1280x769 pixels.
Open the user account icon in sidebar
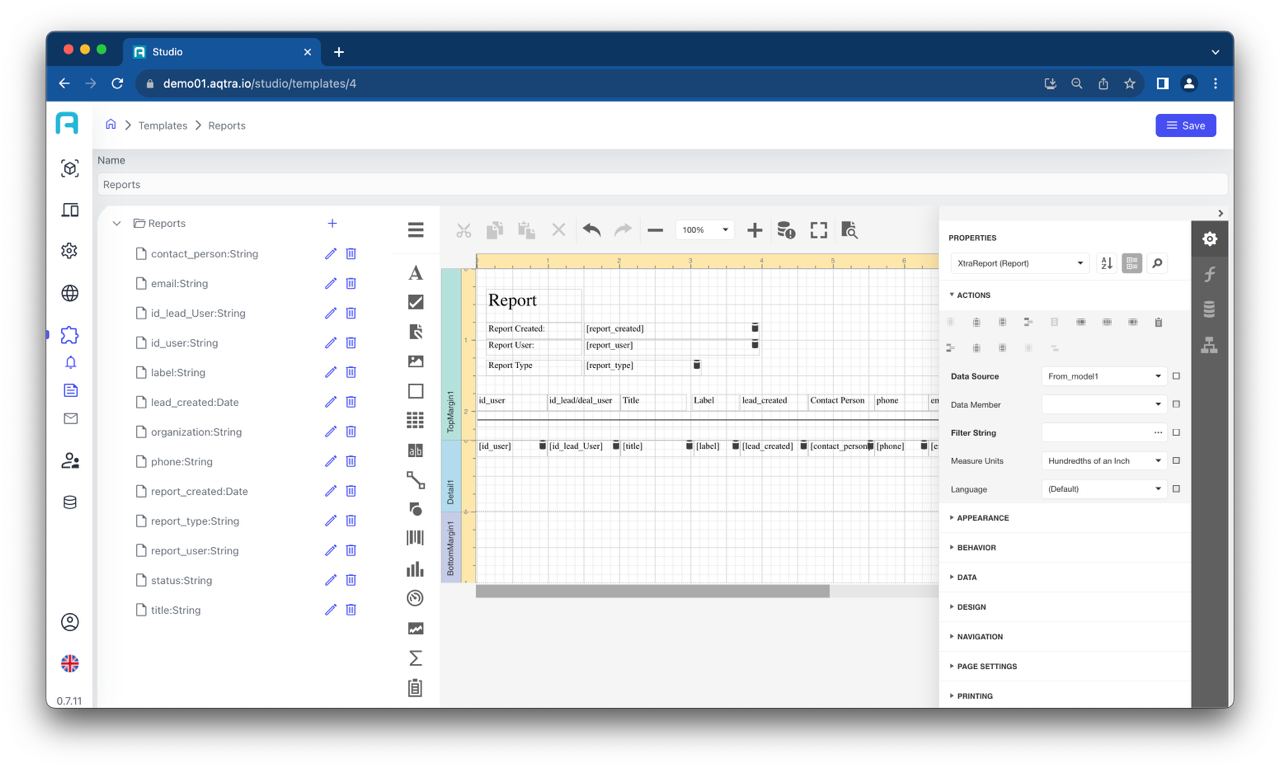70,622
